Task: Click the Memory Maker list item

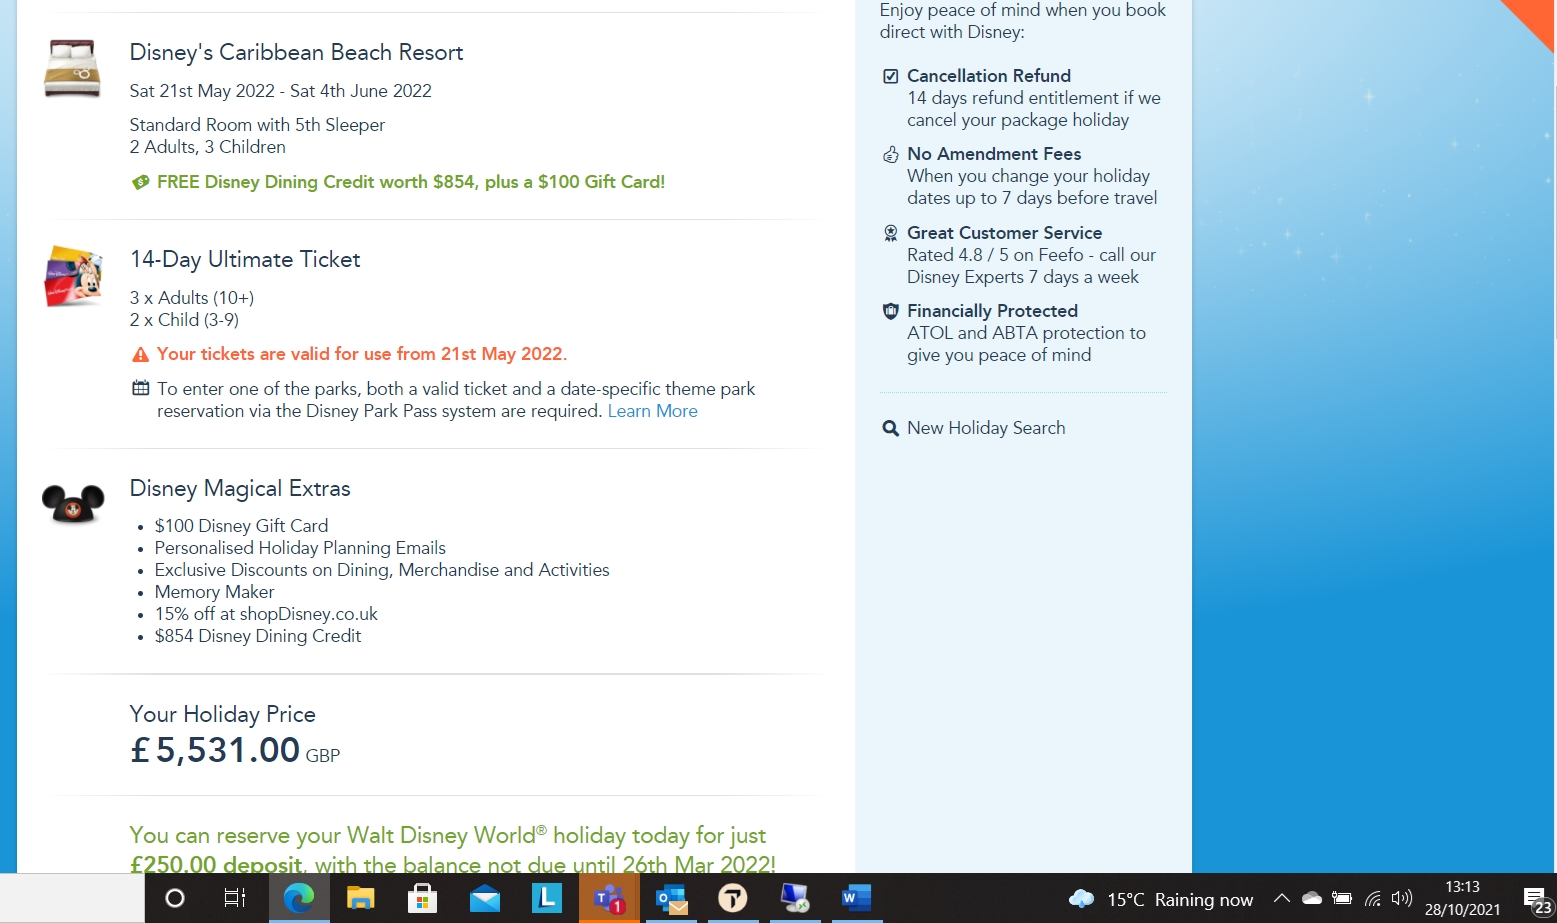Action: click(214, 592)
